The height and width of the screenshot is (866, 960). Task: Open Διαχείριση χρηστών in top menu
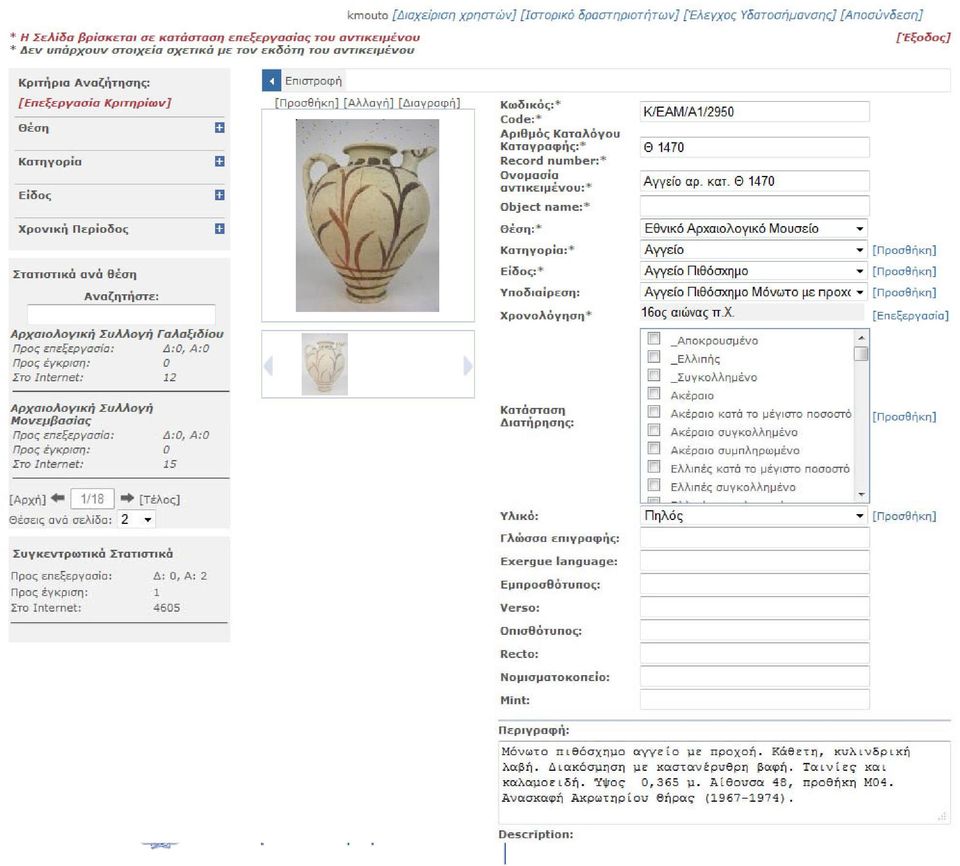tap(454, 15)
